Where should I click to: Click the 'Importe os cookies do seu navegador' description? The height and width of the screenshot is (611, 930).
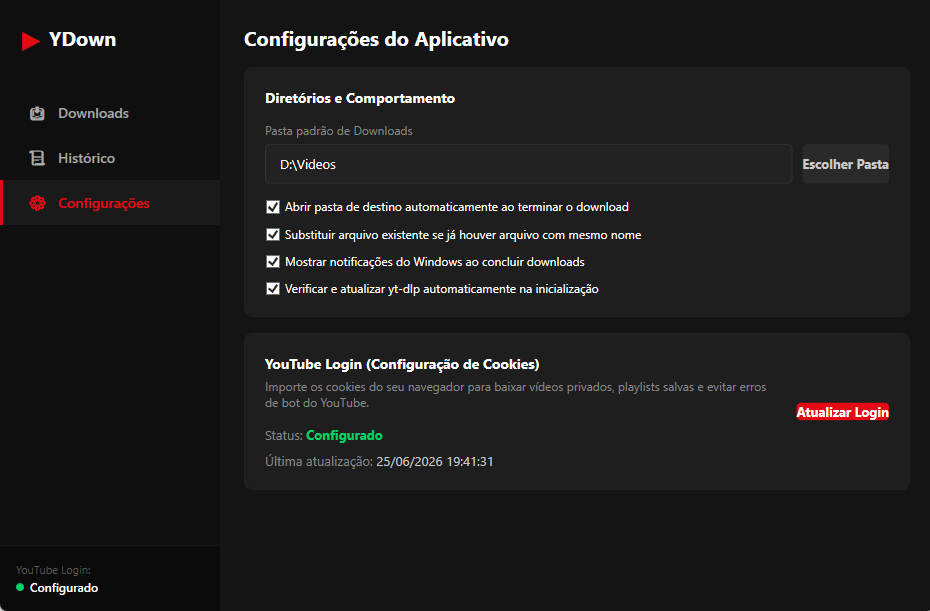coord(515,394)
